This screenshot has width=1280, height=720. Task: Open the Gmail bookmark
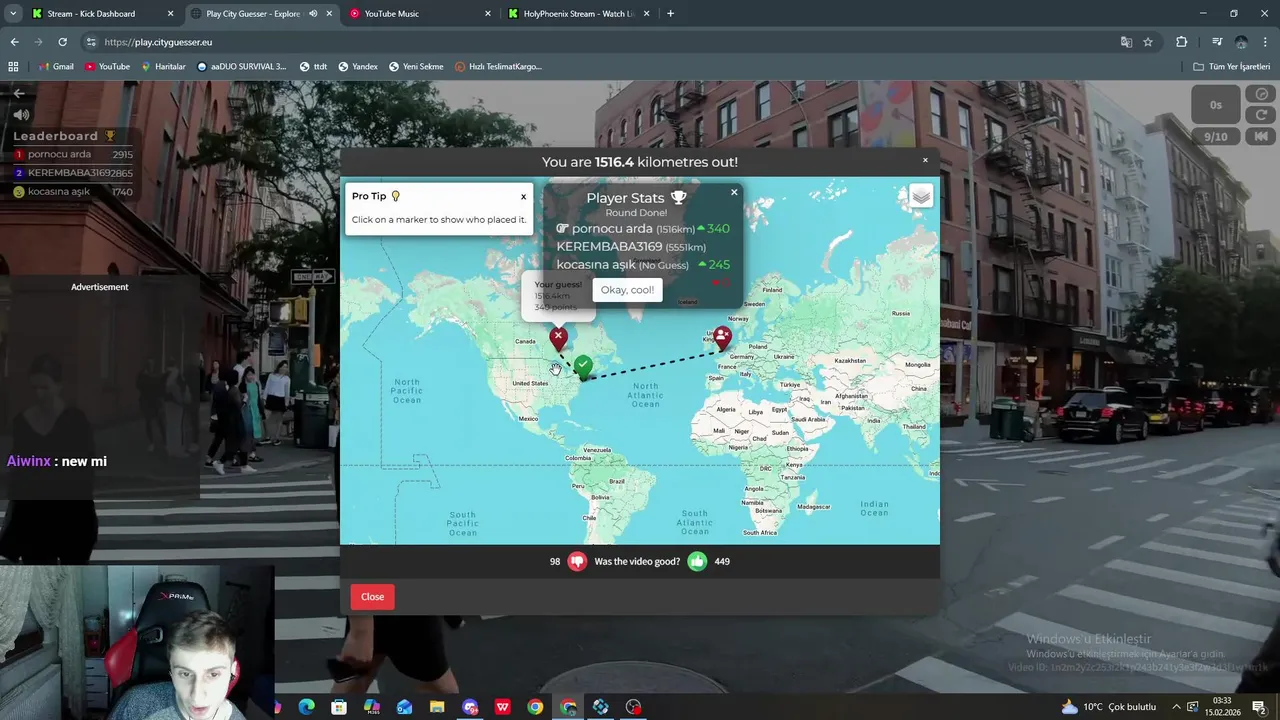click(56, 67)
